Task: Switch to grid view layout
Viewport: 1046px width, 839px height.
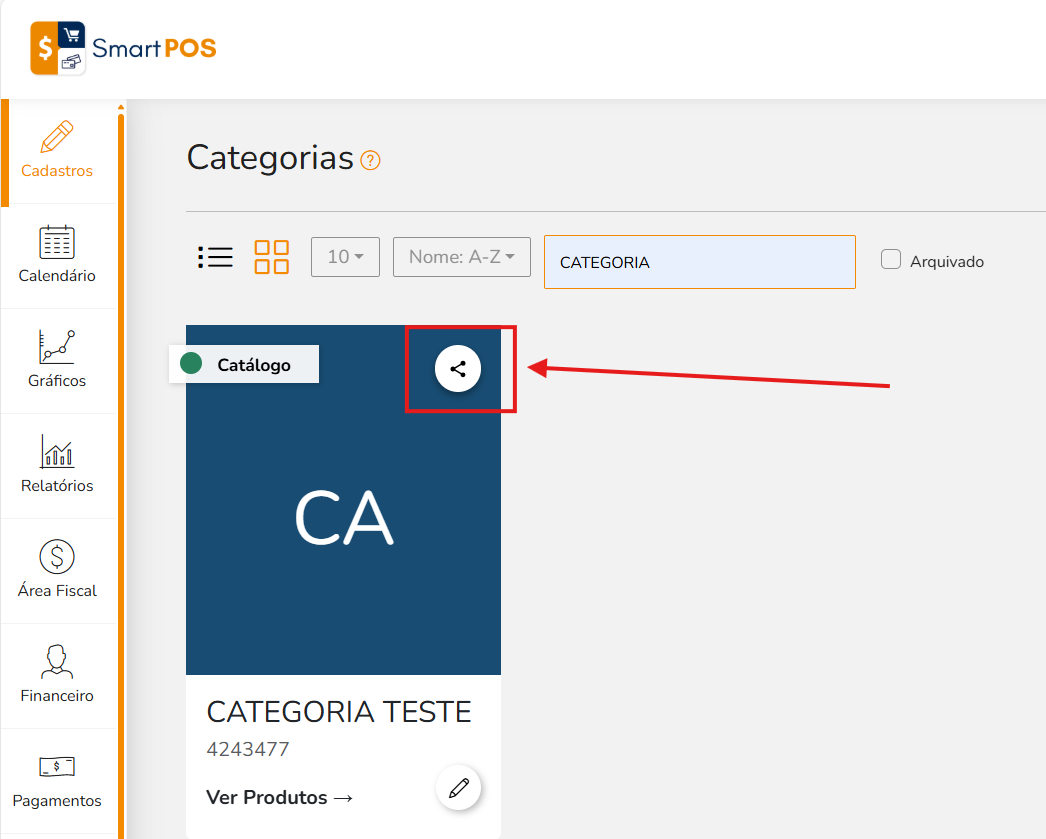Action: click(272, 257)
